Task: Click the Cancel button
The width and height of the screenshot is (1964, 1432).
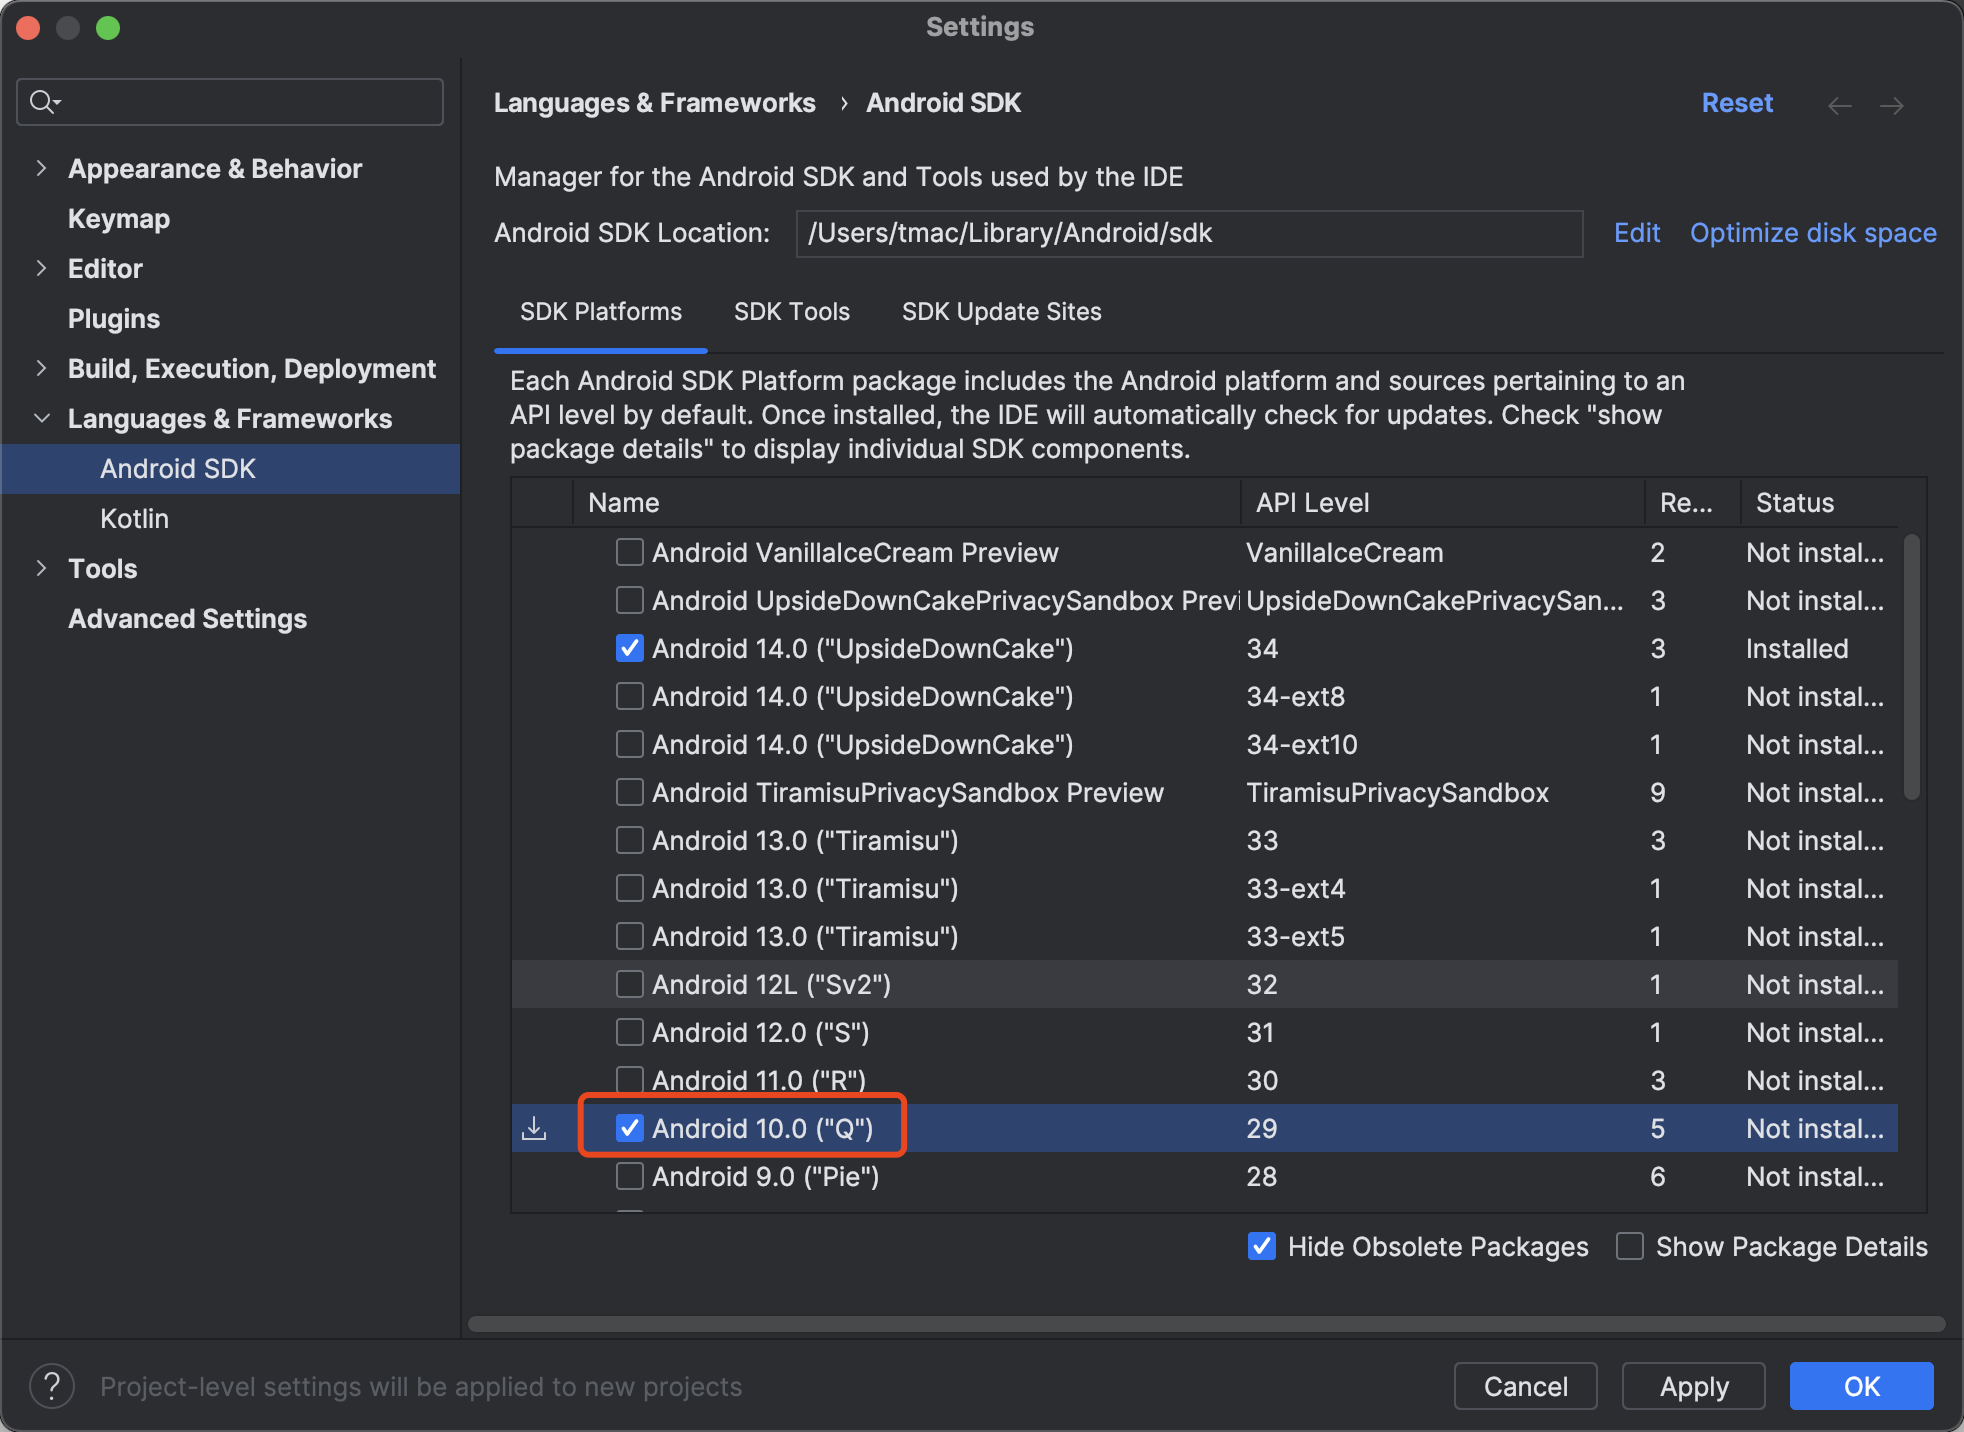Action: [1525, 1386]
